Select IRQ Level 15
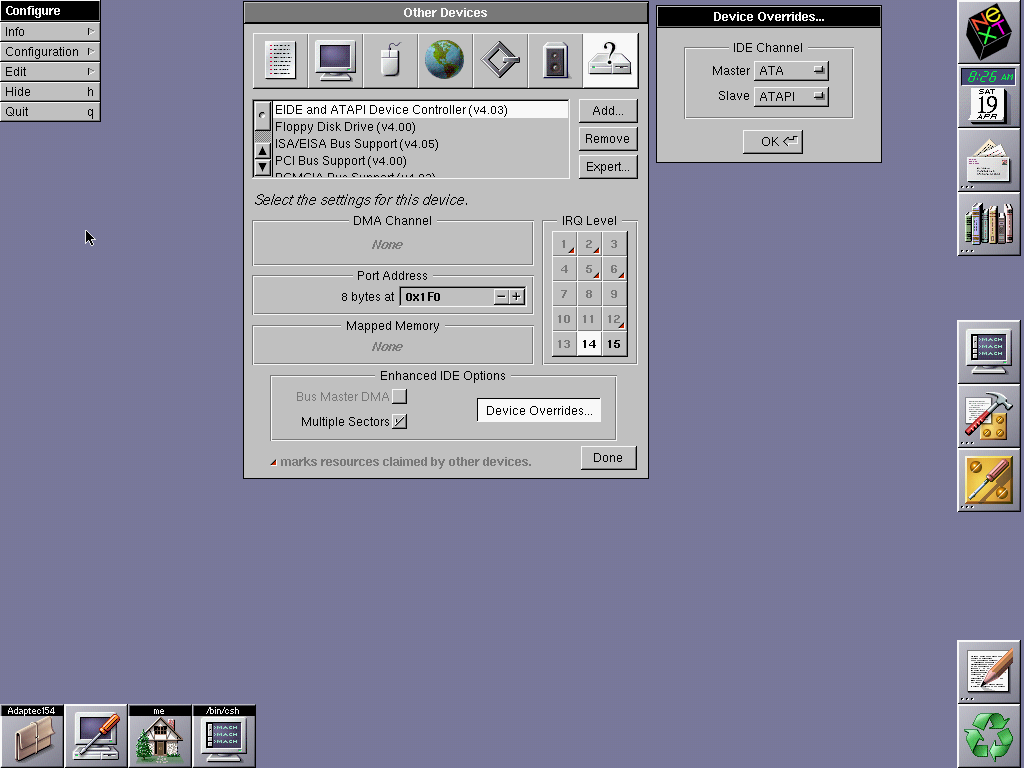The width and height of the screenshot is (1024, 768). click(x=614, y=344)
